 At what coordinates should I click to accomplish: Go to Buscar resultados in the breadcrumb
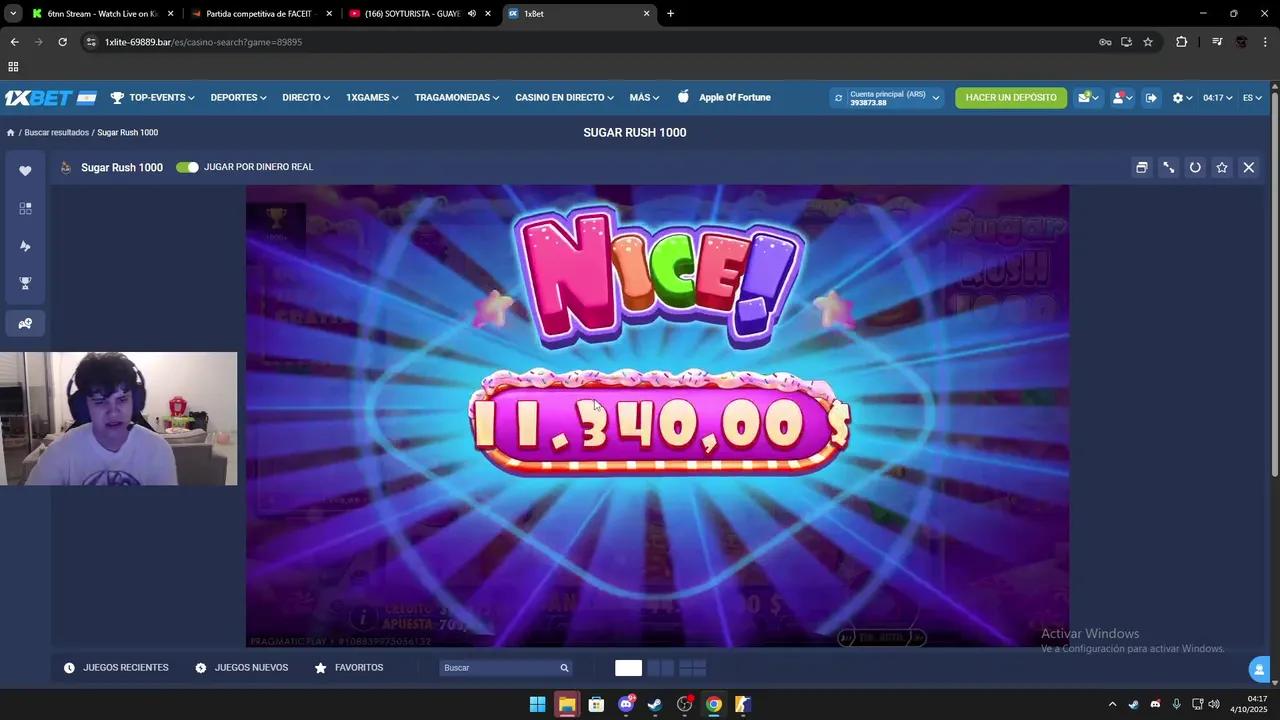57,133
